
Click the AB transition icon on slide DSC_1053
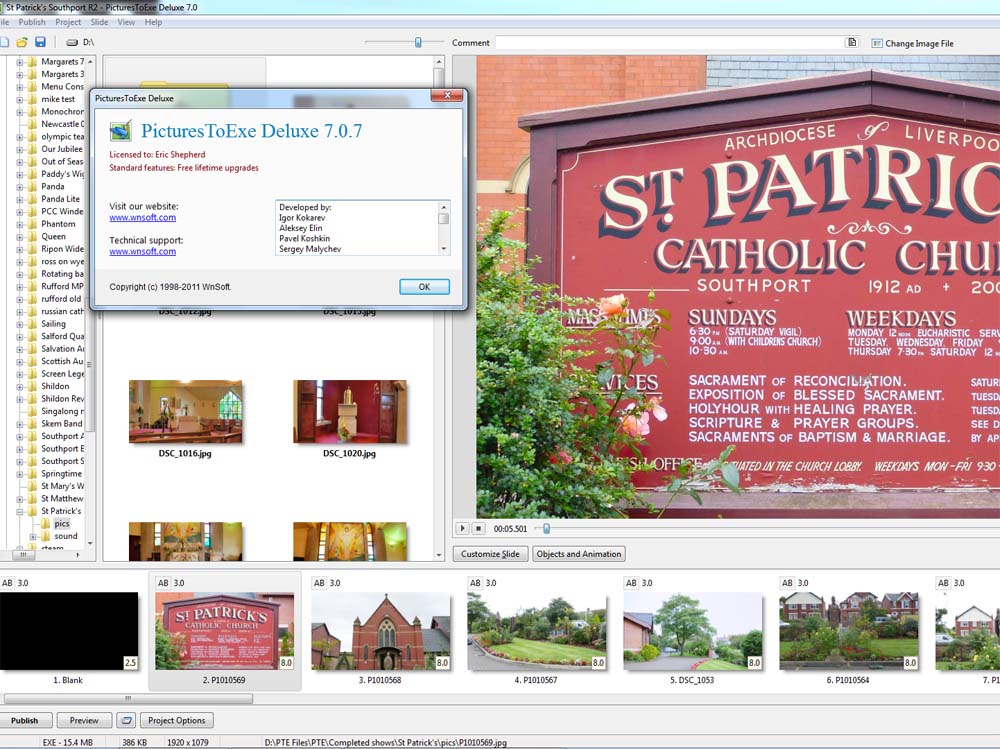(x=631, y=583)
